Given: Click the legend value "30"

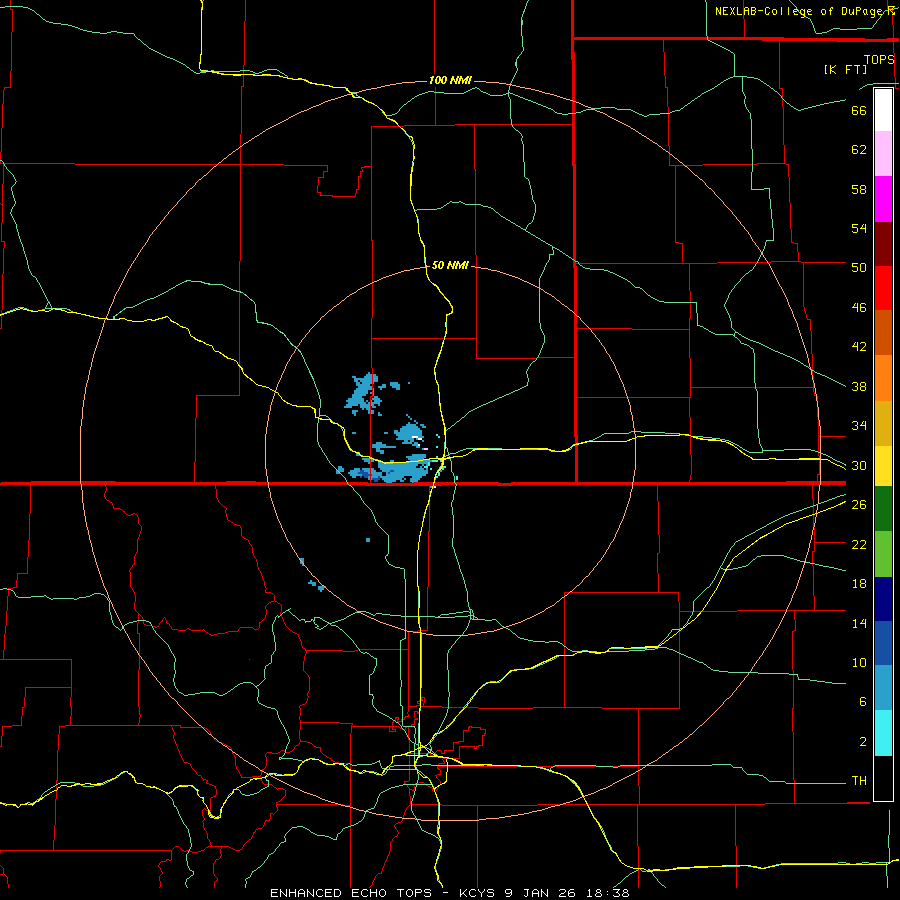Looking at the screenshot, I should point(859,465).
